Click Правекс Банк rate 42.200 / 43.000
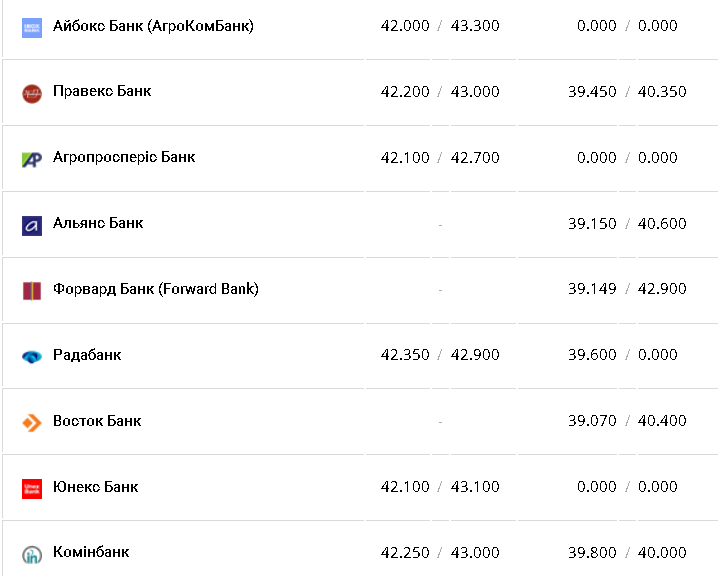718x576 pixels. tap(440, 92)
